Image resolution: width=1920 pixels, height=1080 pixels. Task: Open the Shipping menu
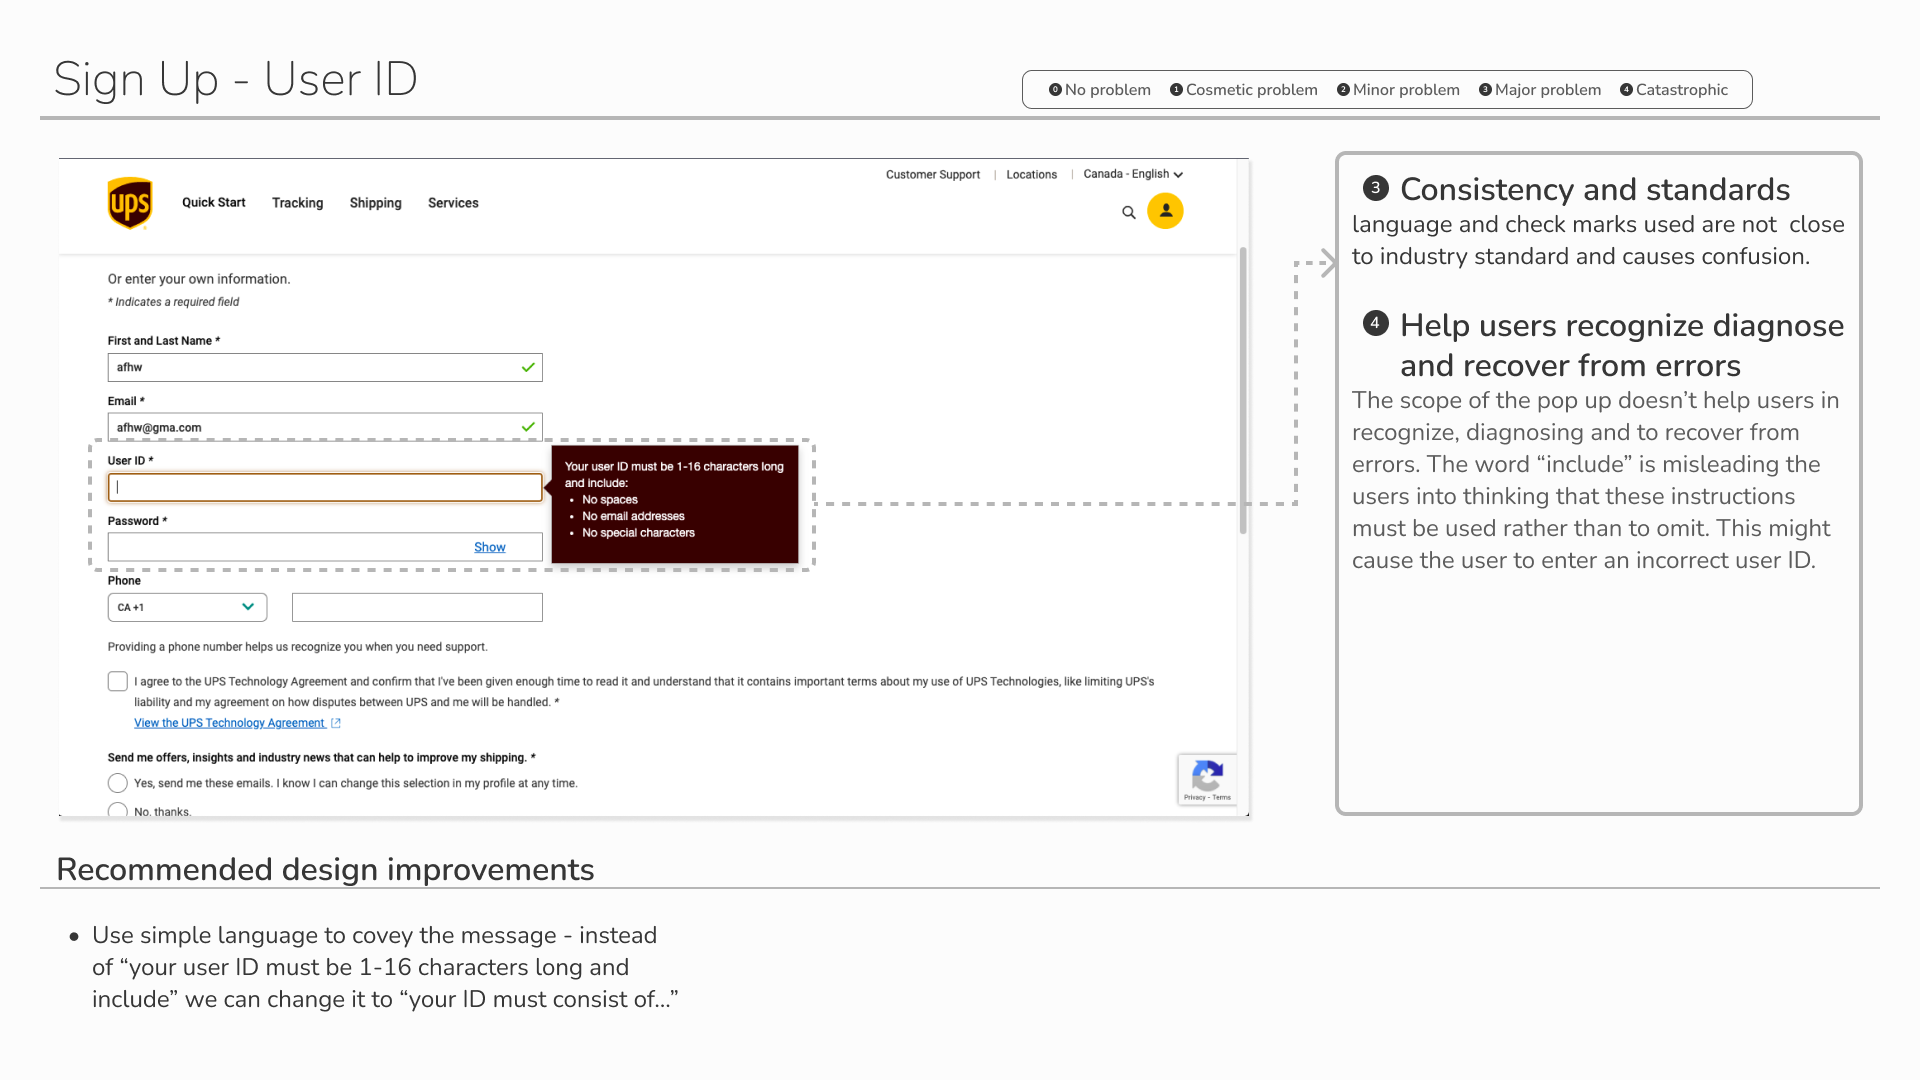(375, 203)
